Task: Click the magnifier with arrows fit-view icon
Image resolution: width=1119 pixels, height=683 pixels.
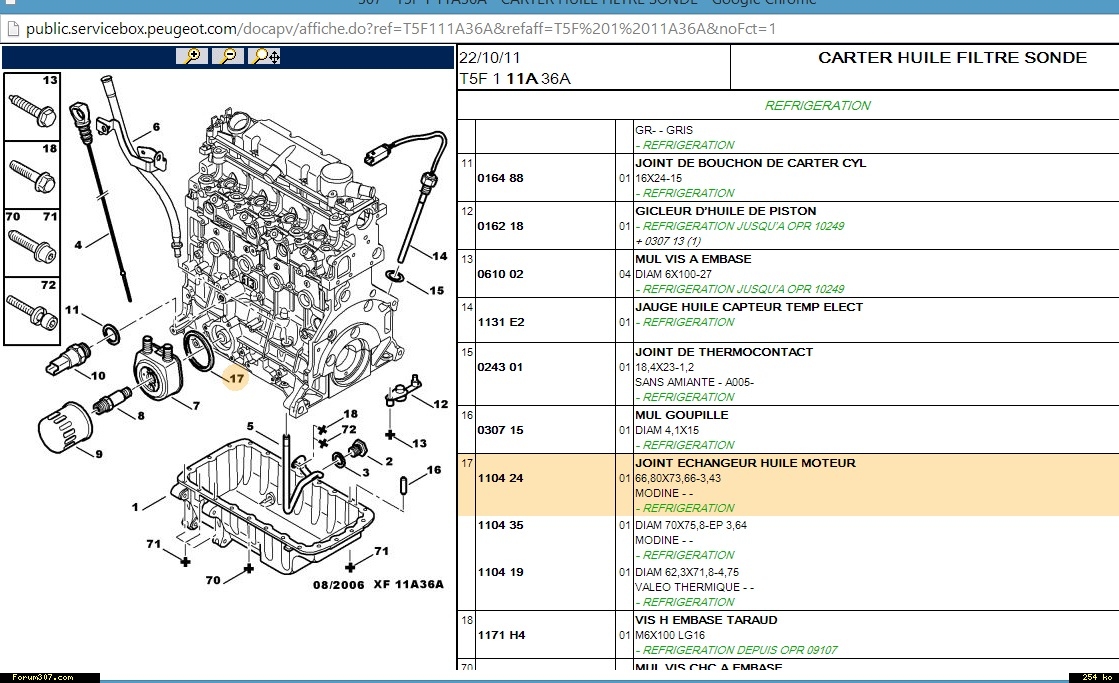Action: point(264,56)
